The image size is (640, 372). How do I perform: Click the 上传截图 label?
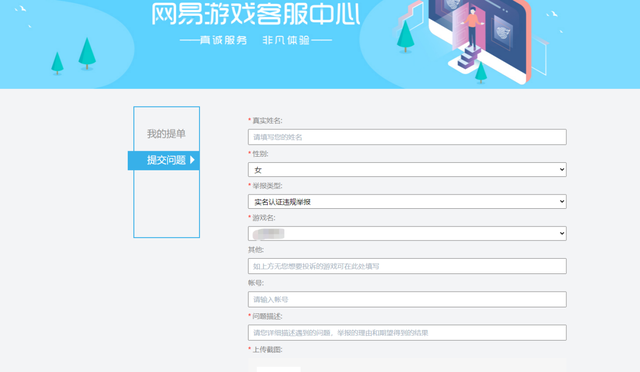(267, 350)
